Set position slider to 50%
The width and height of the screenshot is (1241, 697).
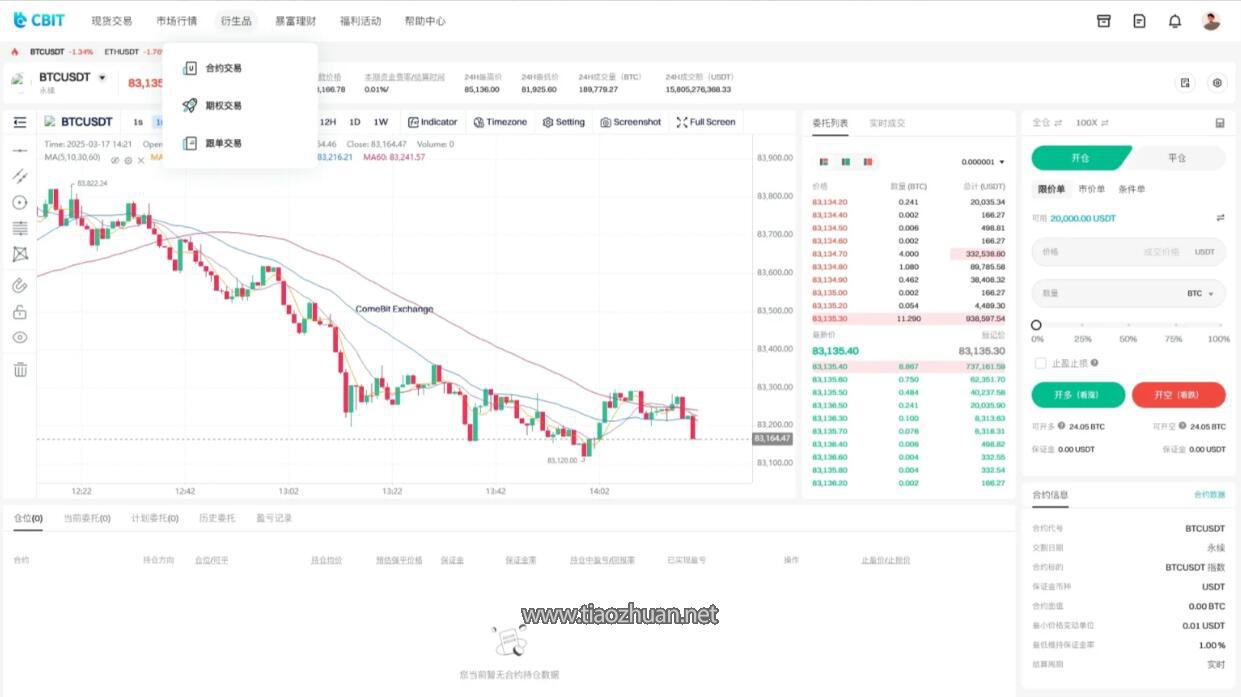pyautogui.click(x=1128, y=325)
